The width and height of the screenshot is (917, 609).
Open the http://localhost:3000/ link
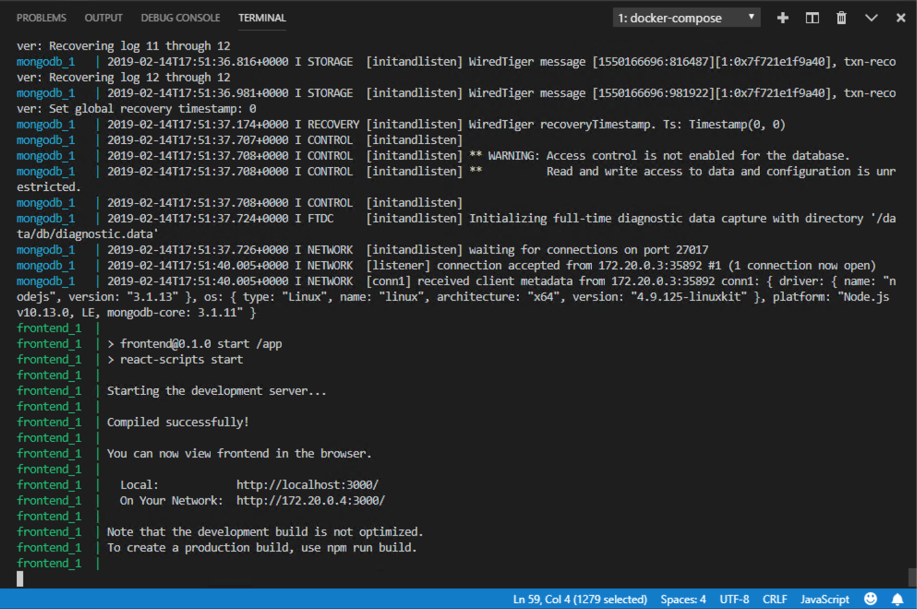[308, 485]
